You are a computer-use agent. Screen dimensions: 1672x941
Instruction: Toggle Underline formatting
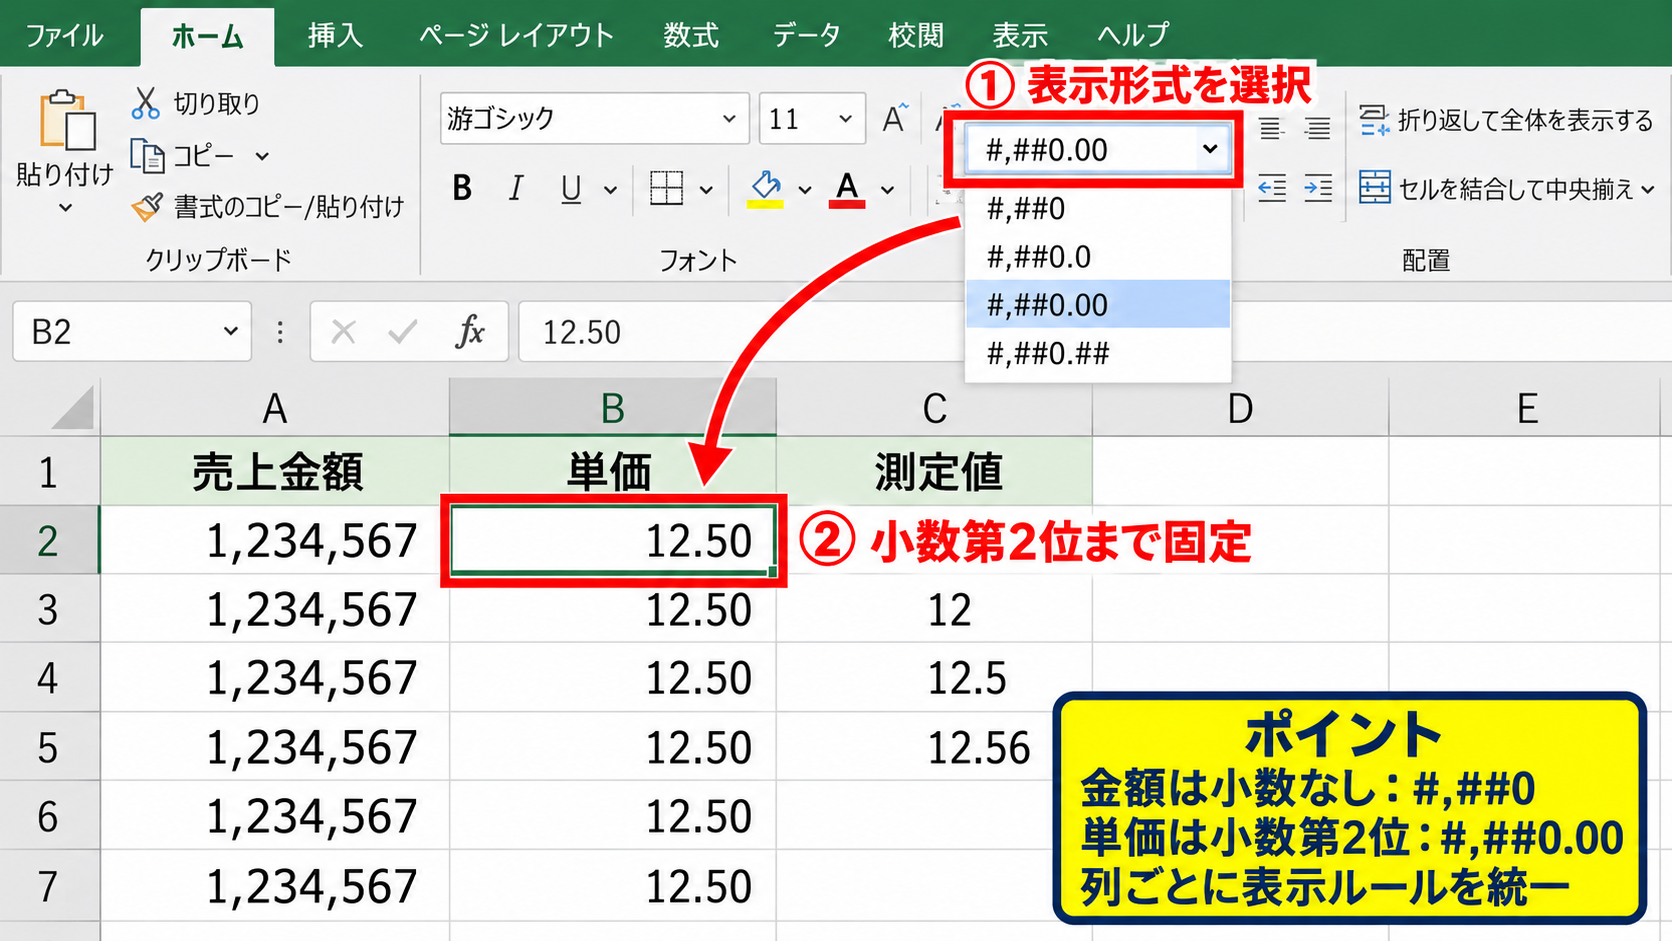(571, 188)
